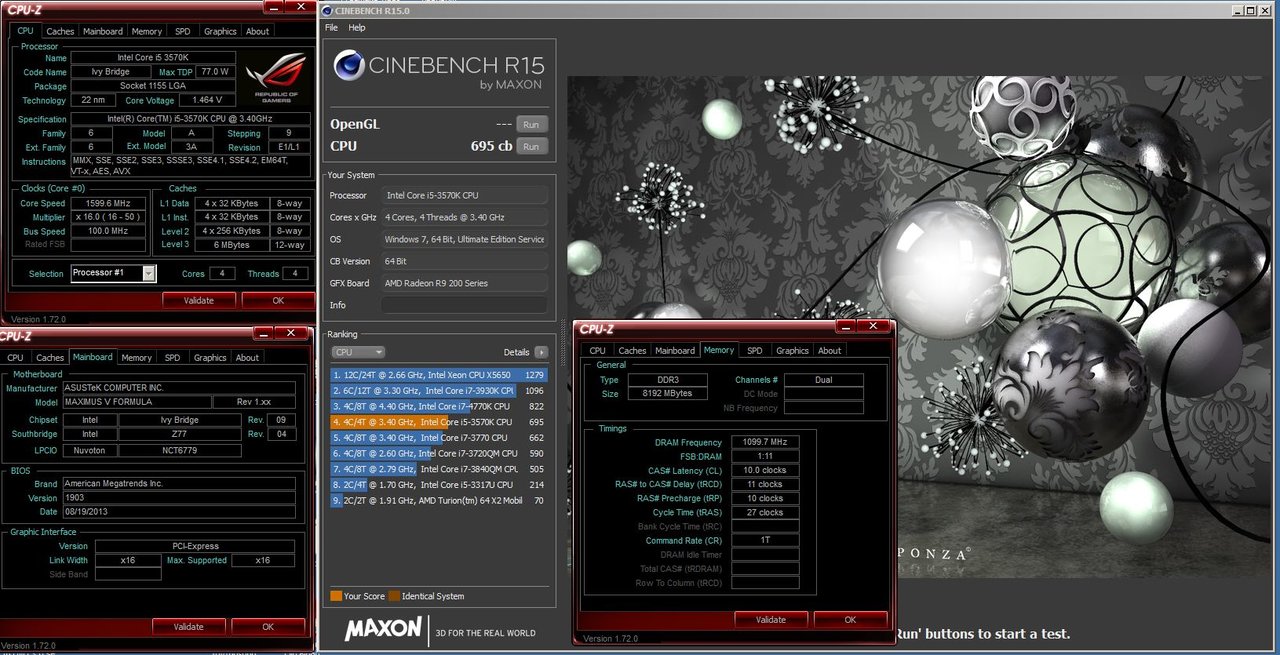Click Validate in the Memory window
The width and height of the screenshot is (1280, 655).
[771, 619]
